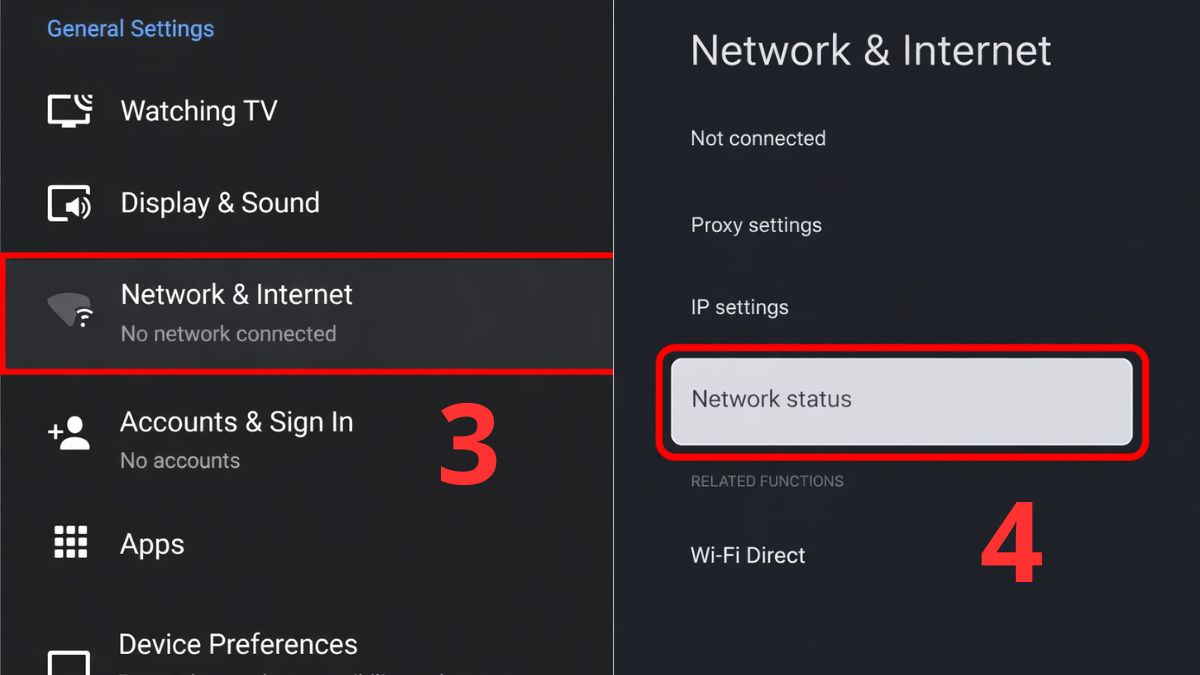Image resolution: width=1200 pixels, height=675 pixels.
Task: Click the add-account person icon
Action: (70, 433)
